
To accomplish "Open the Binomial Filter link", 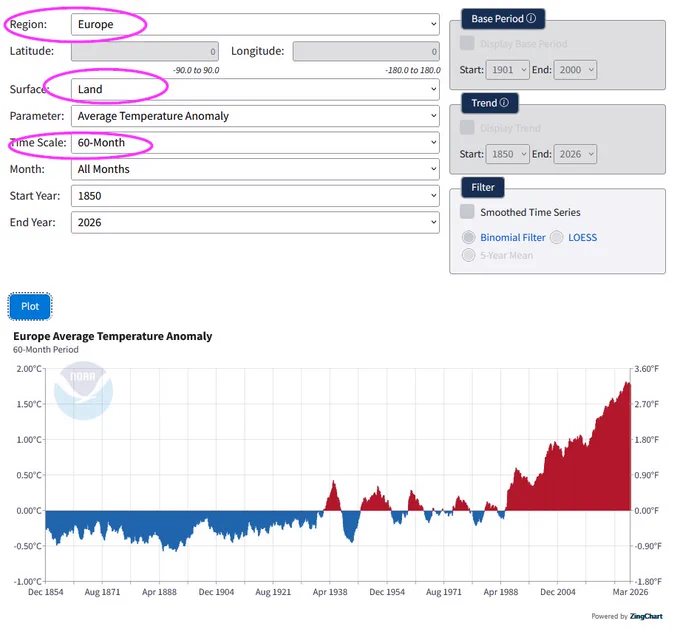I will (513, 238).
